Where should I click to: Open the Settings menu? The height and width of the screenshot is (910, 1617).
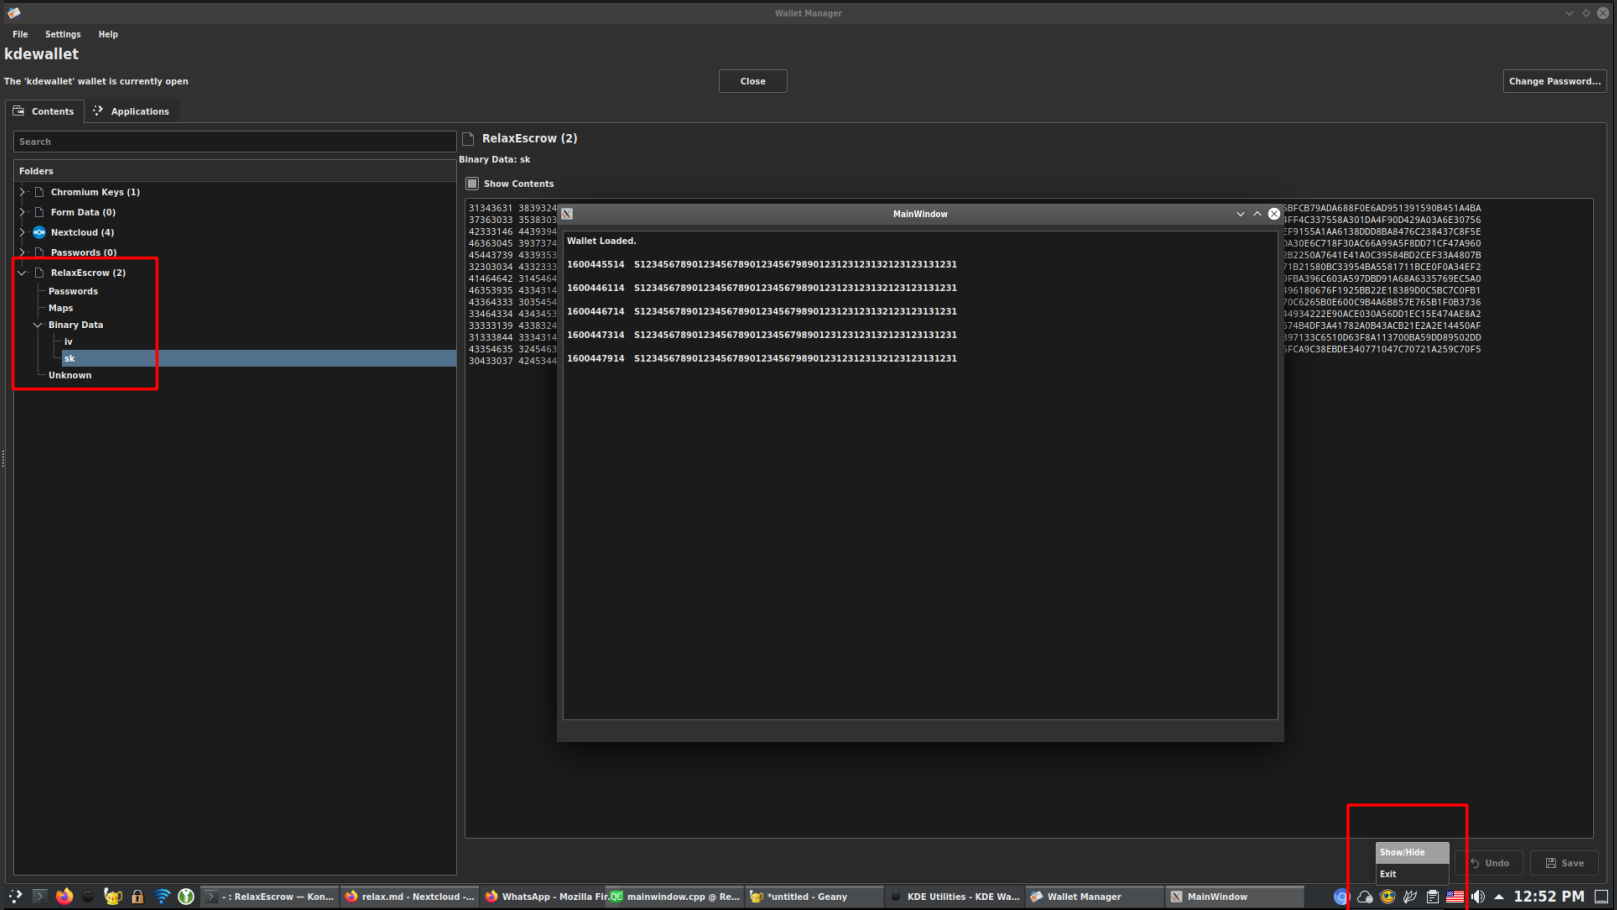click(x=63, y=34)
